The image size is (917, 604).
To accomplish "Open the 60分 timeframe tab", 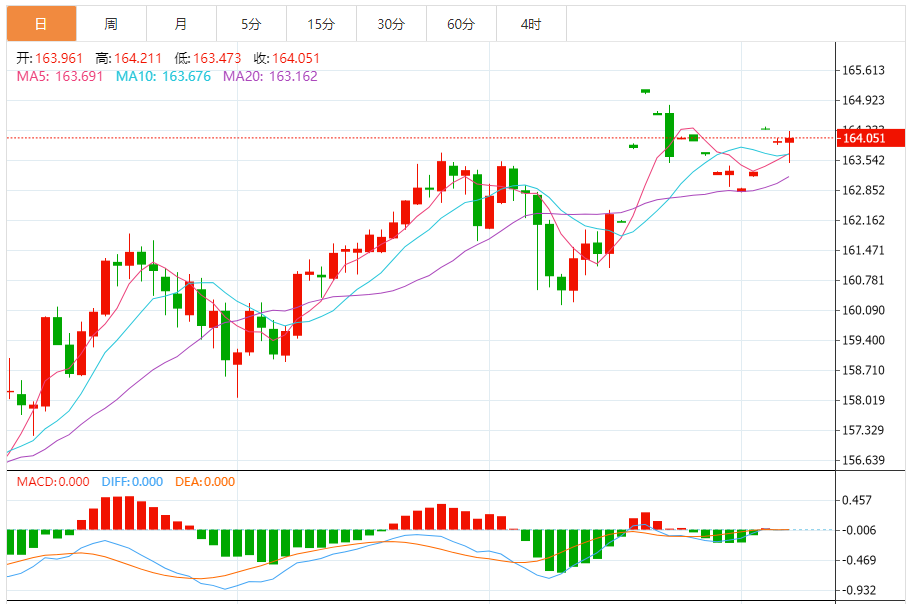I will coord(461,24).
